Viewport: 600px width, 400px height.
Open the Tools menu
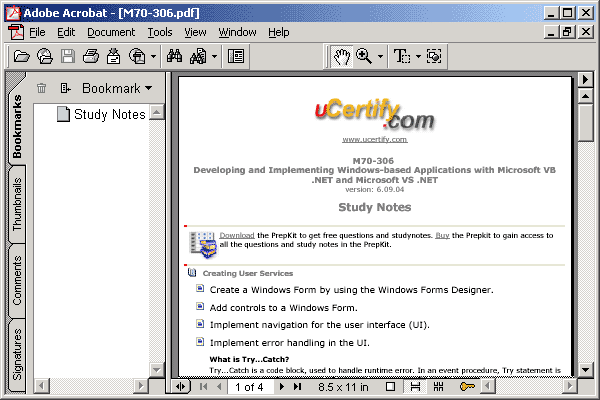[x=160, y=33]
